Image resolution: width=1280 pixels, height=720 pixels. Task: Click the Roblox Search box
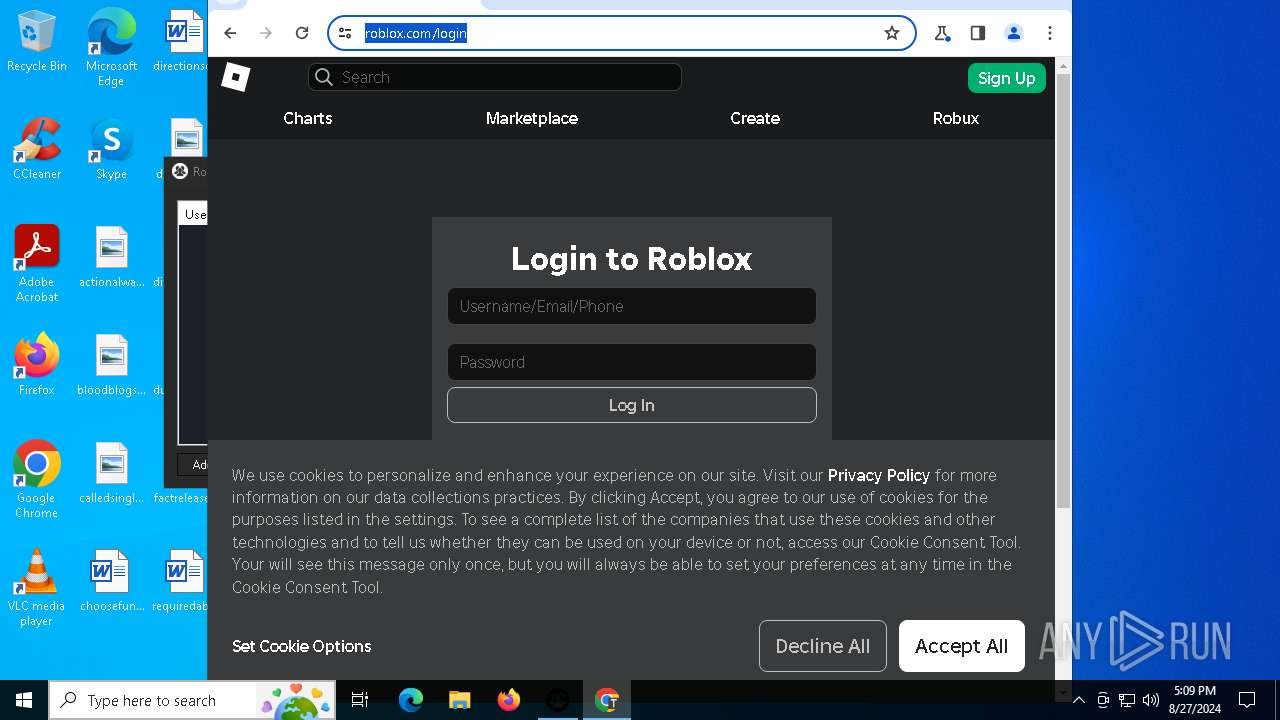pos(495,77)
